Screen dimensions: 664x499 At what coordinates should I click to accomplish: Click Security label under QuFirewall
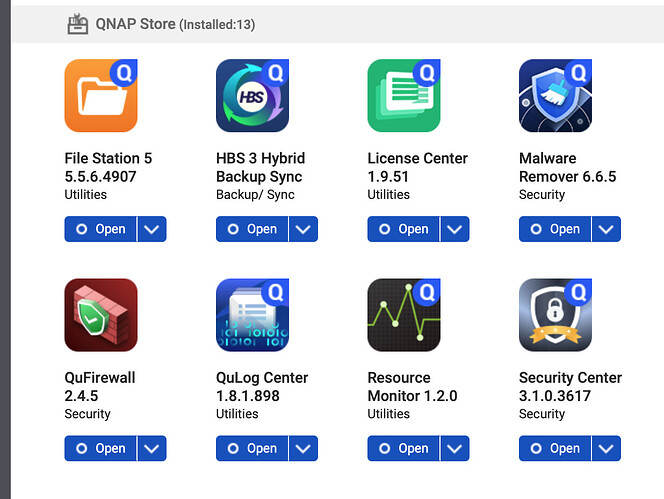point(87,414)
